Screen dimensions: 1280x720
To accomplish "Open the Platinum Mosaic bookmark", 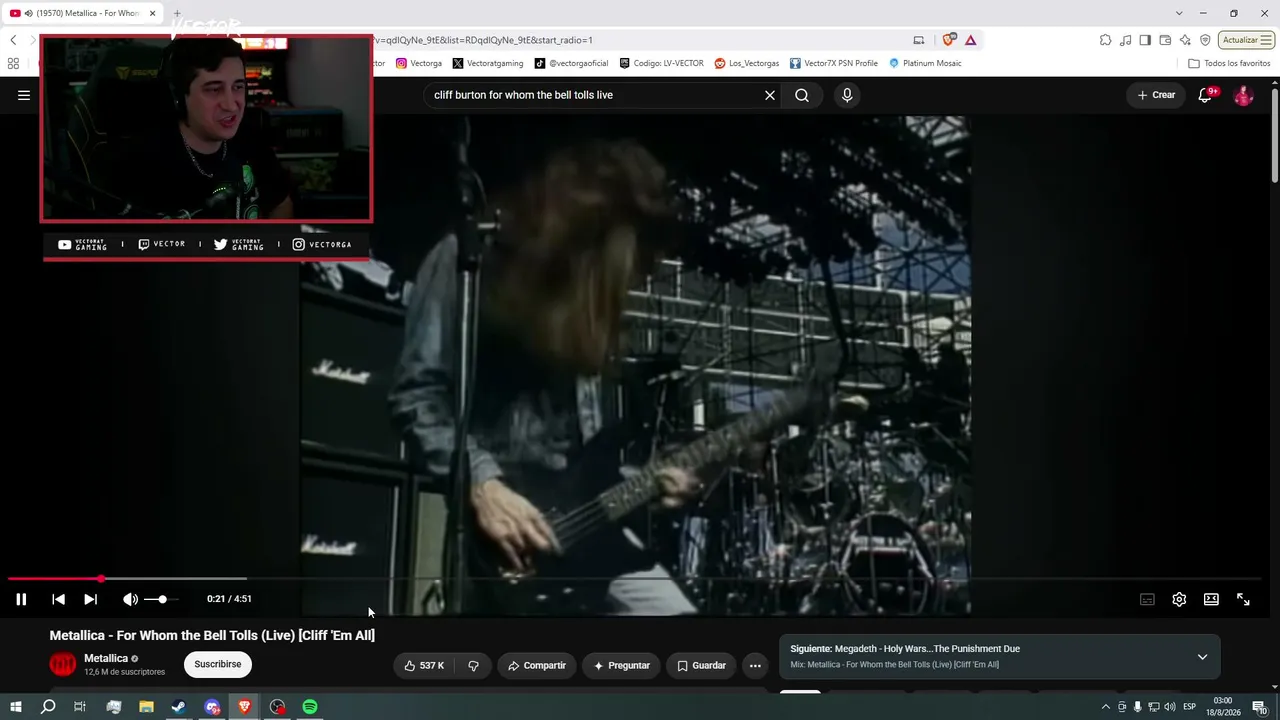I will point(925,63).
